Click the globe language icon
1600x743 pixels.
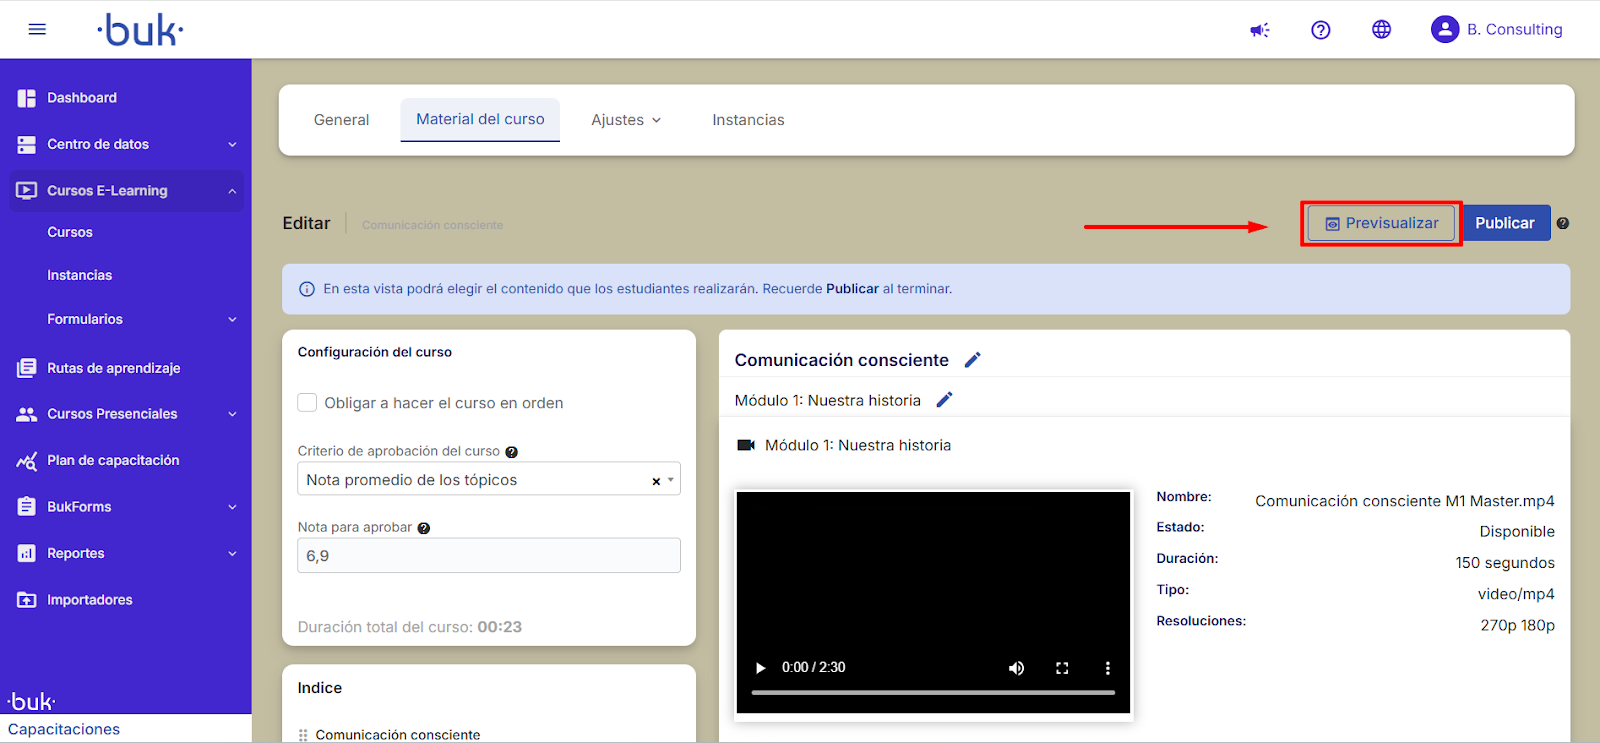(1381, 30)
